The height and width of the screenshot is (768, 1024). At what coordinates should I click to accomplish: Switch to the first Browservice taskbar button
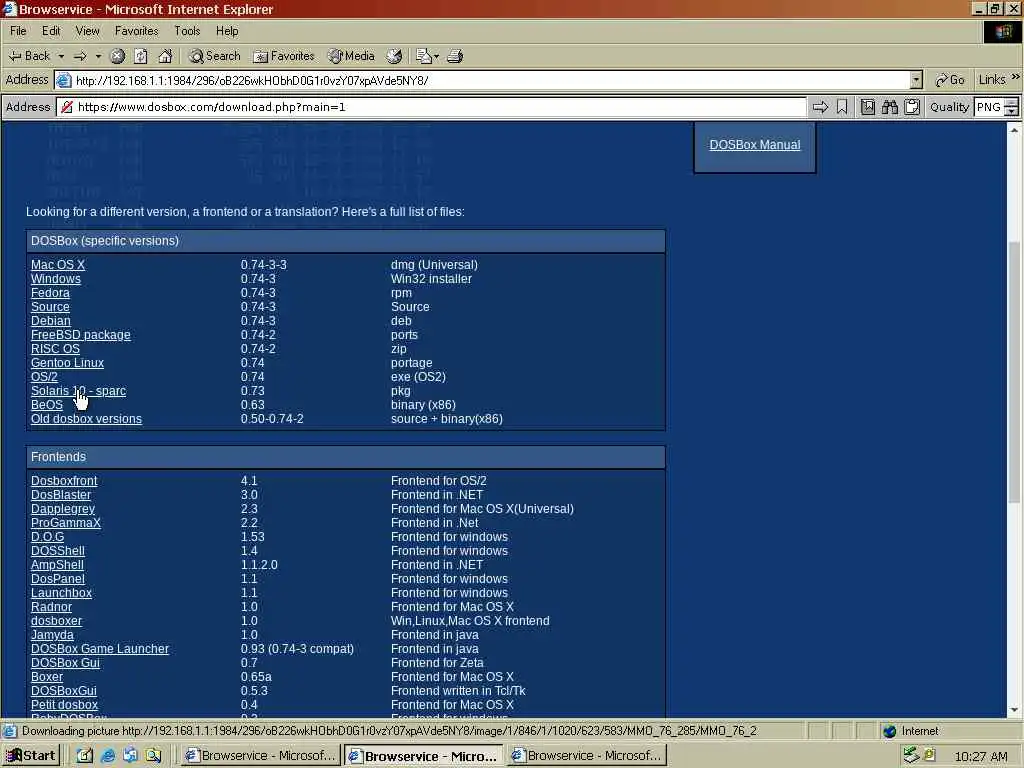pyautogui.click(x=260, y=756)
